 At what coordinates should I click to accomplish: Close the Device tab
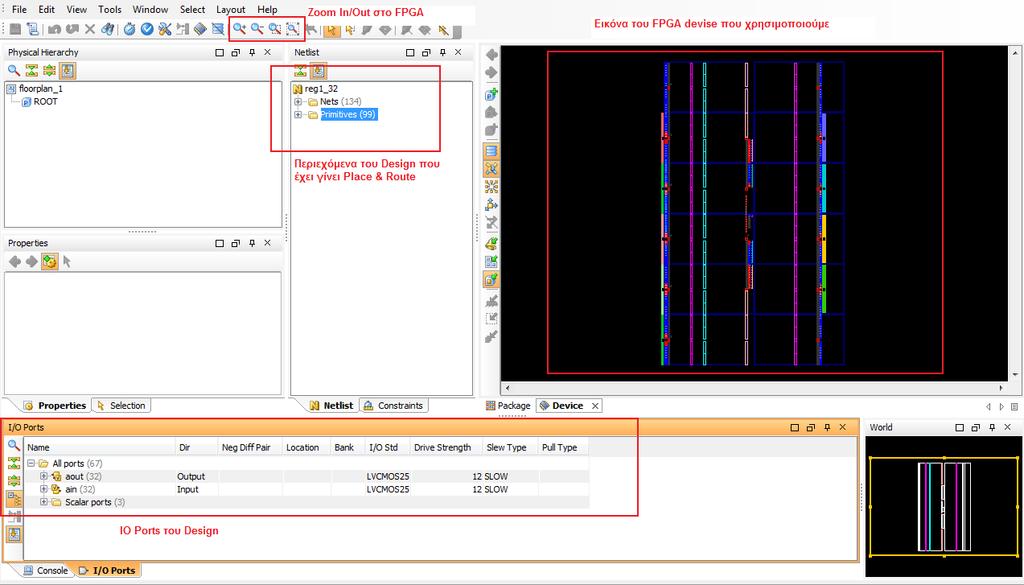pyautogui.click(x=595, y=405)
